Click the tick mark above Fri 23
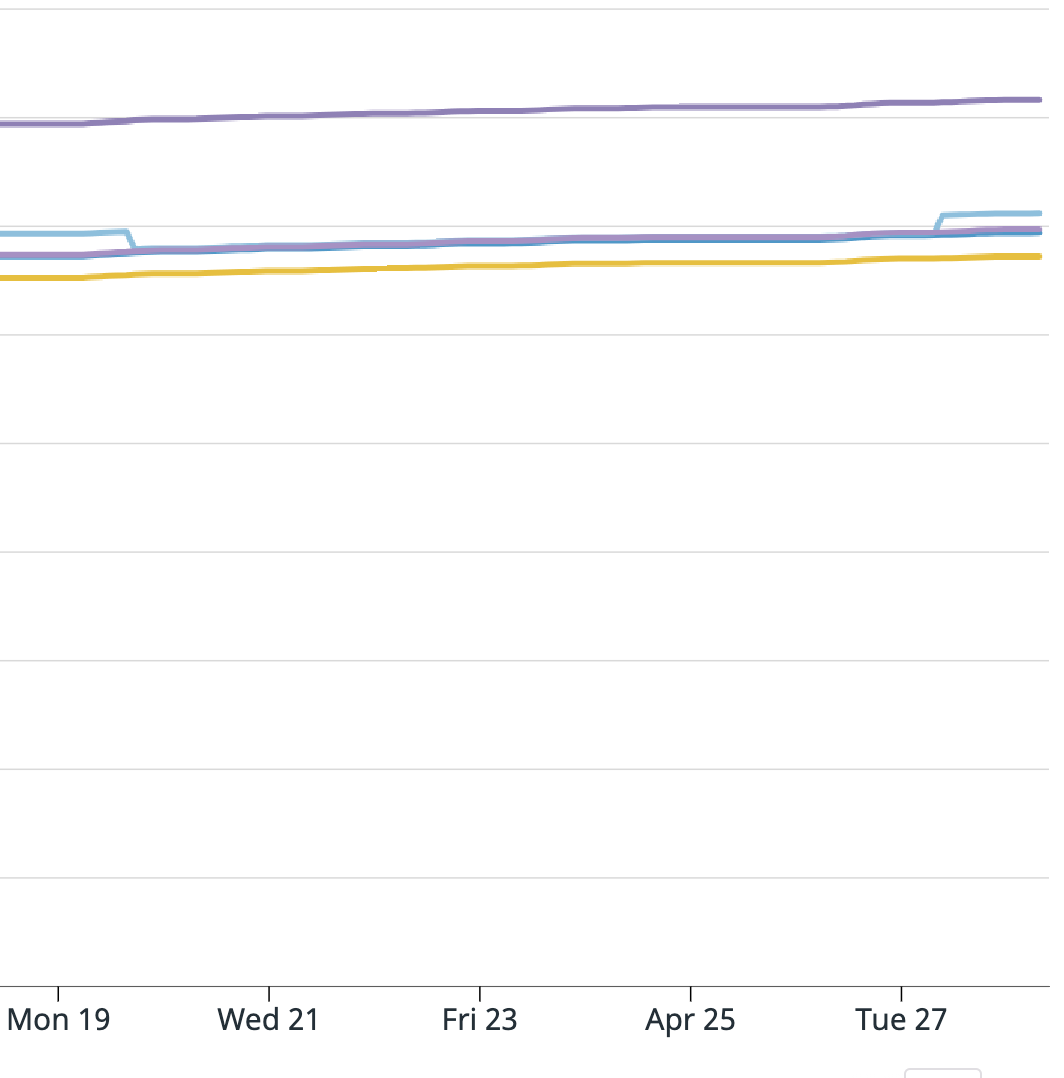 point(480,993)
